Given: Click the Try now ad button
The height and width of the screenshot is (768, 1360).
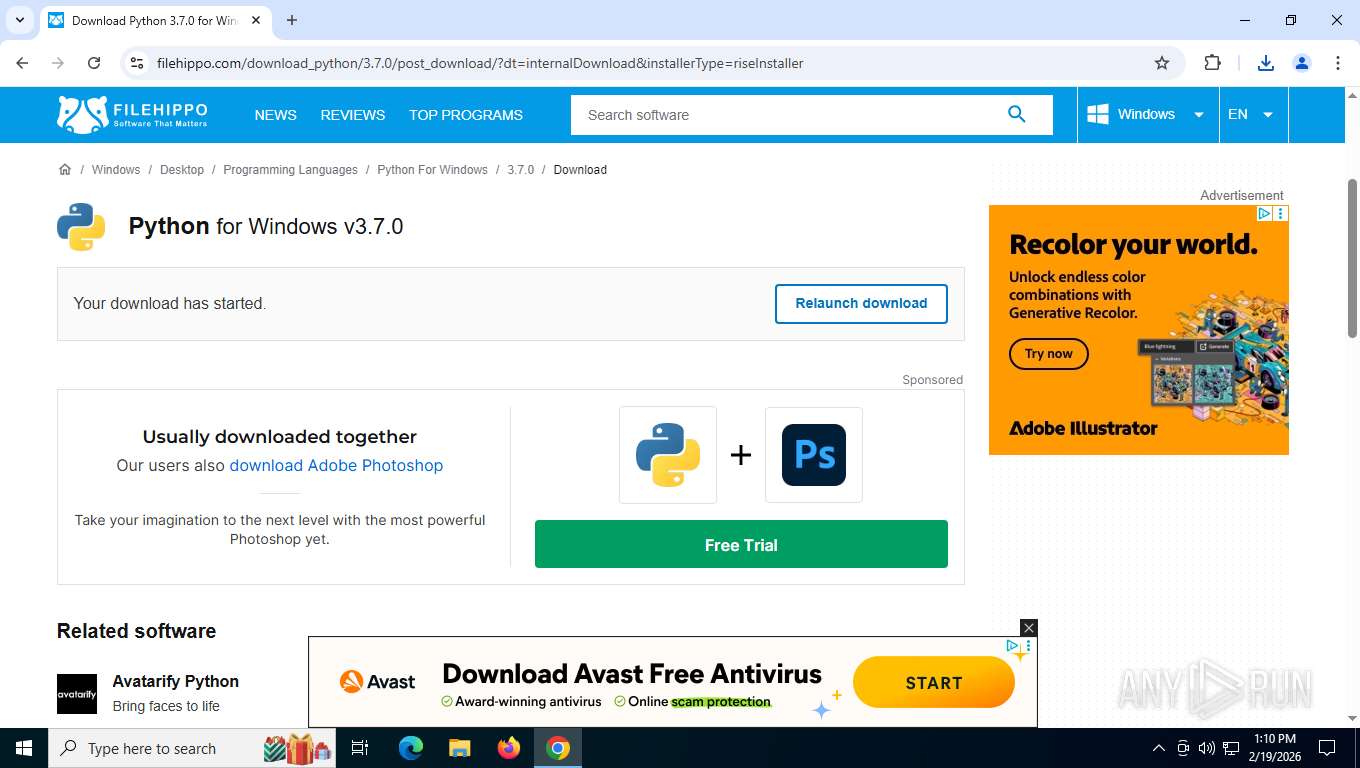Looking at the screenshot, I should click(x=1048, y=353).
